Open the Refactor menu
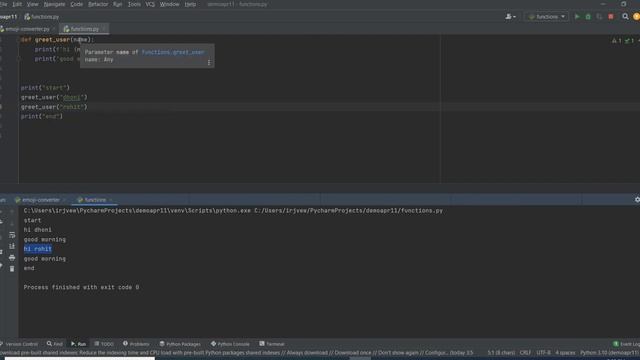Screen dimensions: 640x360 (98, 4)
